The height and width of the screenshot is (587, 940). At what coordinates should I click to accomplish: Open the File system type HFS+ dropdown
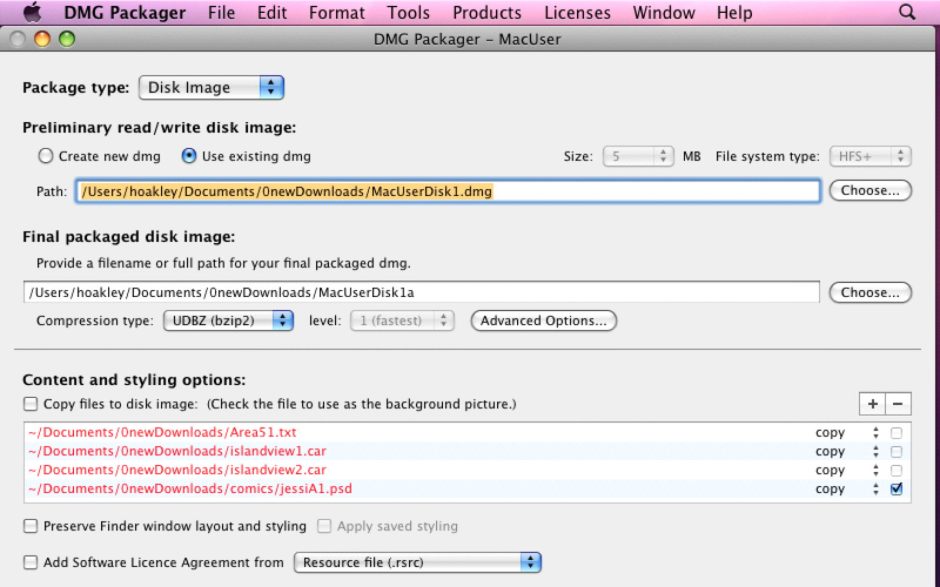[870, 156]
